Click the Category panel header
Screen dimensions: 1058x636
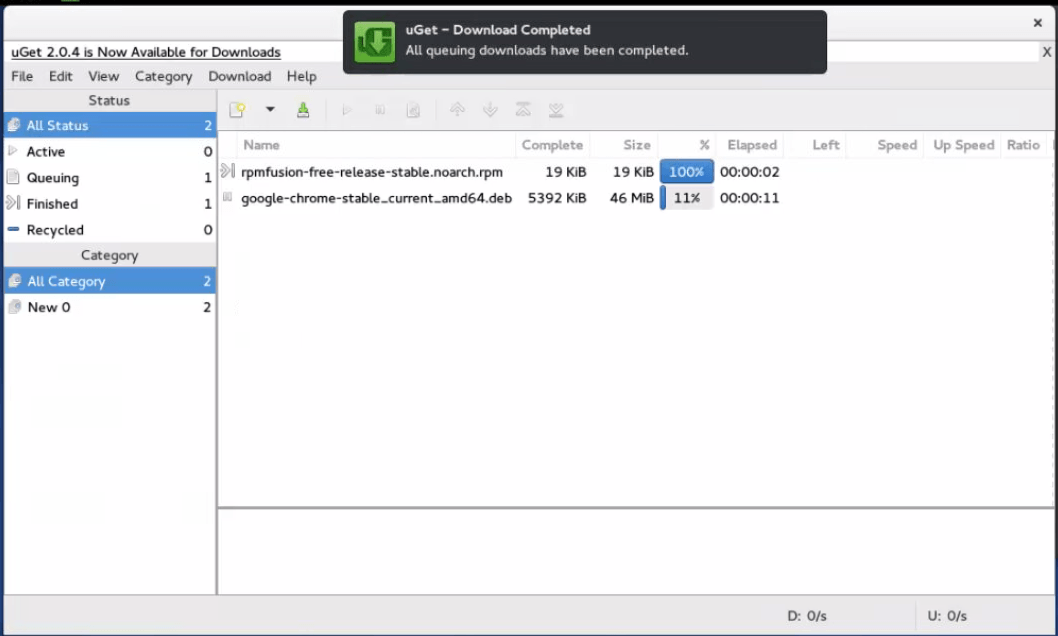(x=110, y=256)
